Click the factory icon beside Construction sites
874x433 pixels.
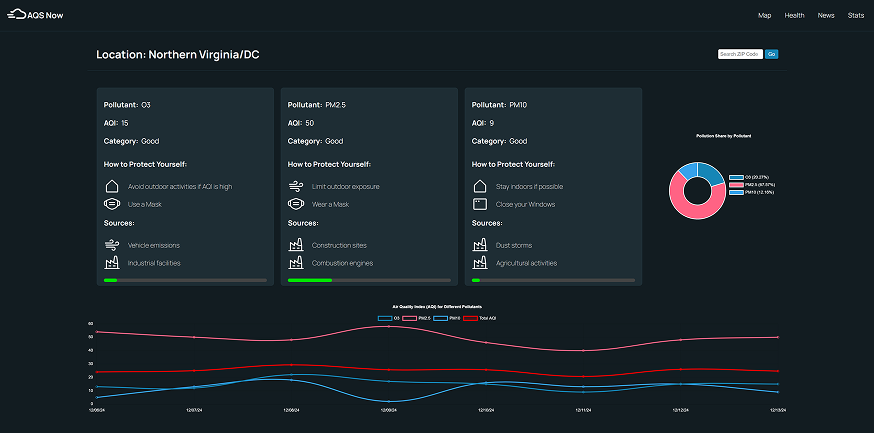coord(295,244)
